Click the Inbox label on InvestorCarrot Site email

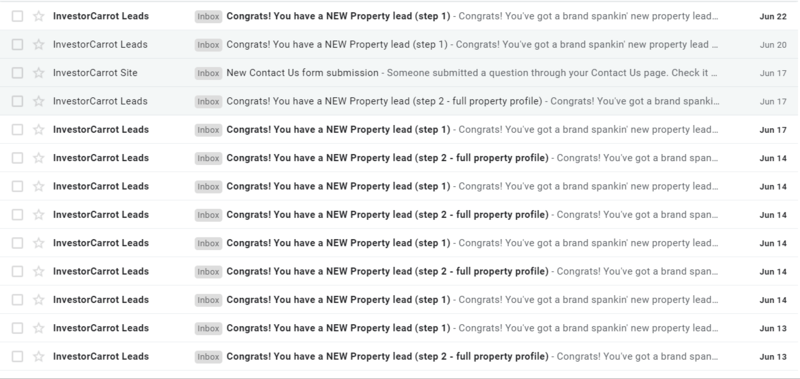coord(208,73)
